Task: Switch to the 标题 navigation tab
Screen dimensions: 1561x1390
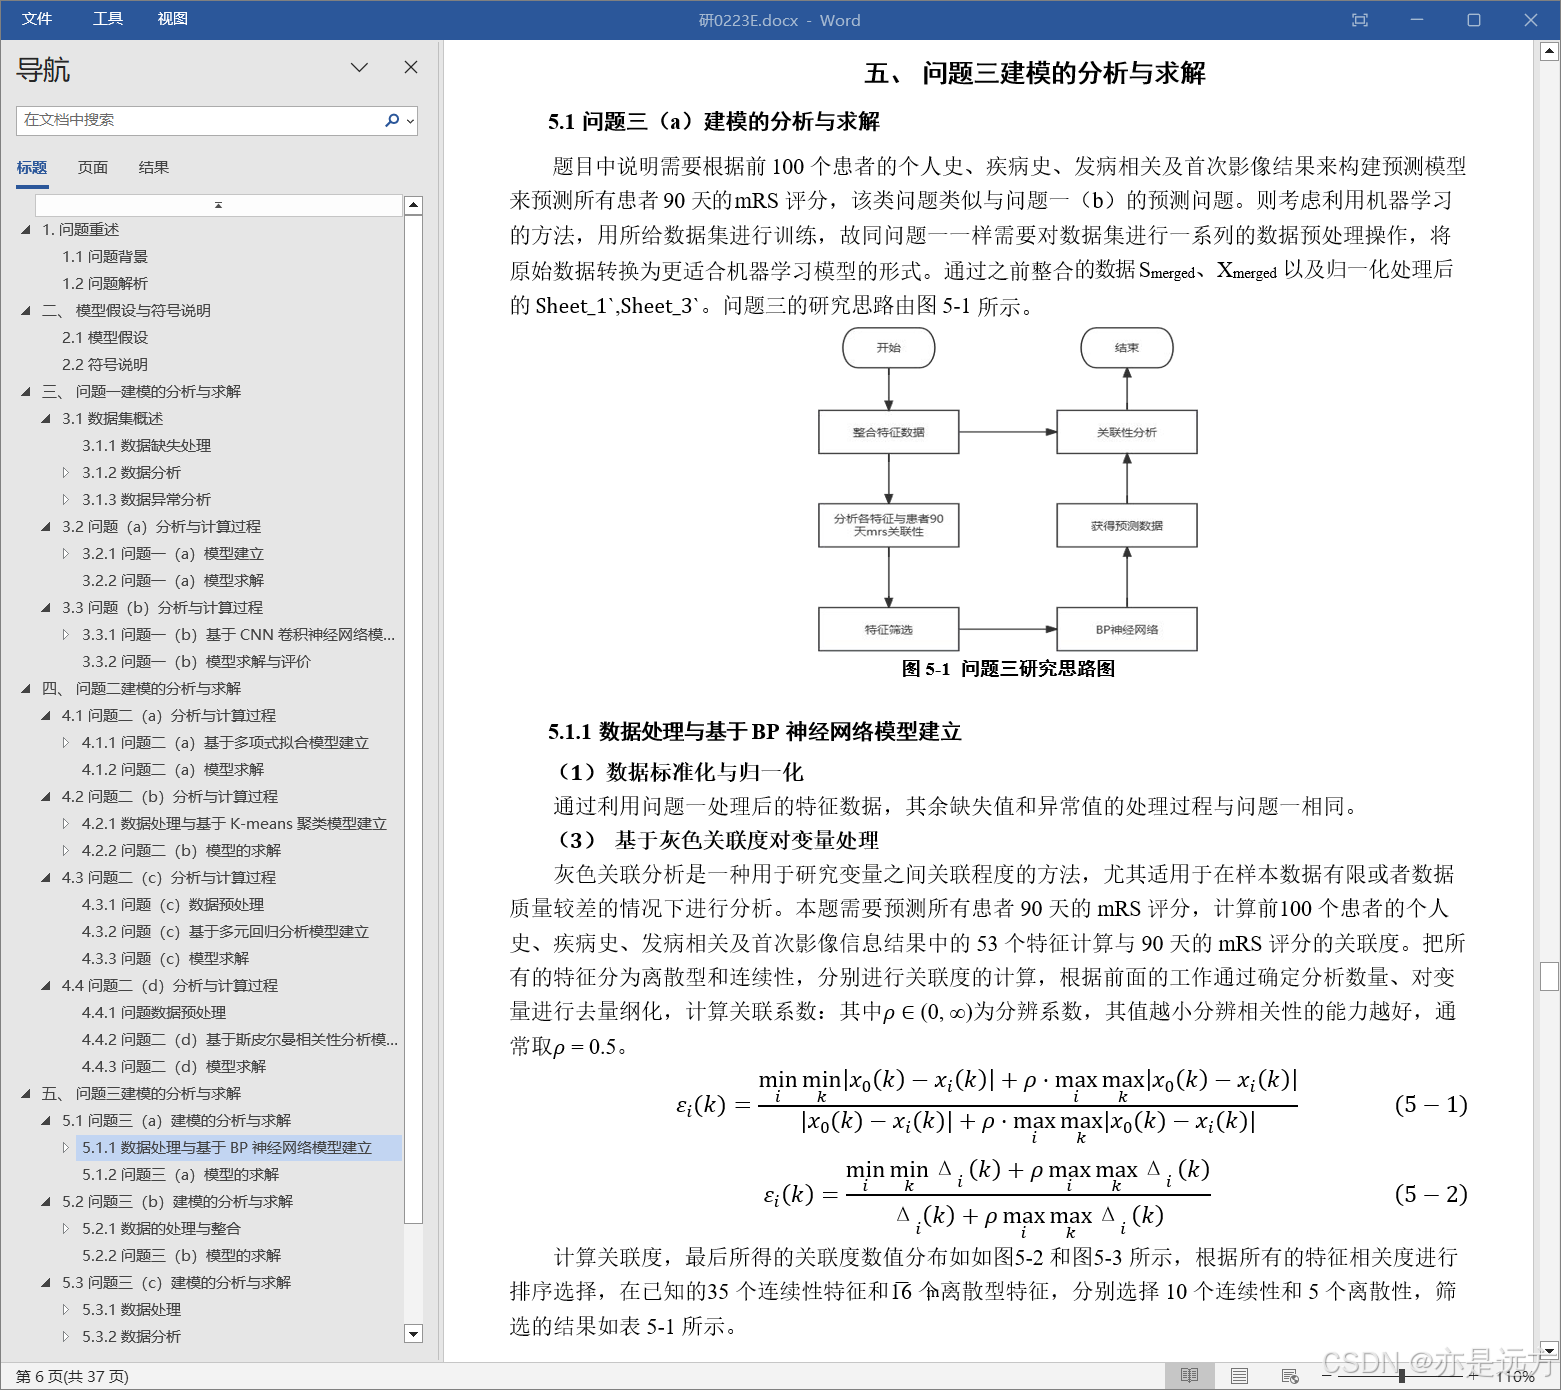Action: pos(32,168)
